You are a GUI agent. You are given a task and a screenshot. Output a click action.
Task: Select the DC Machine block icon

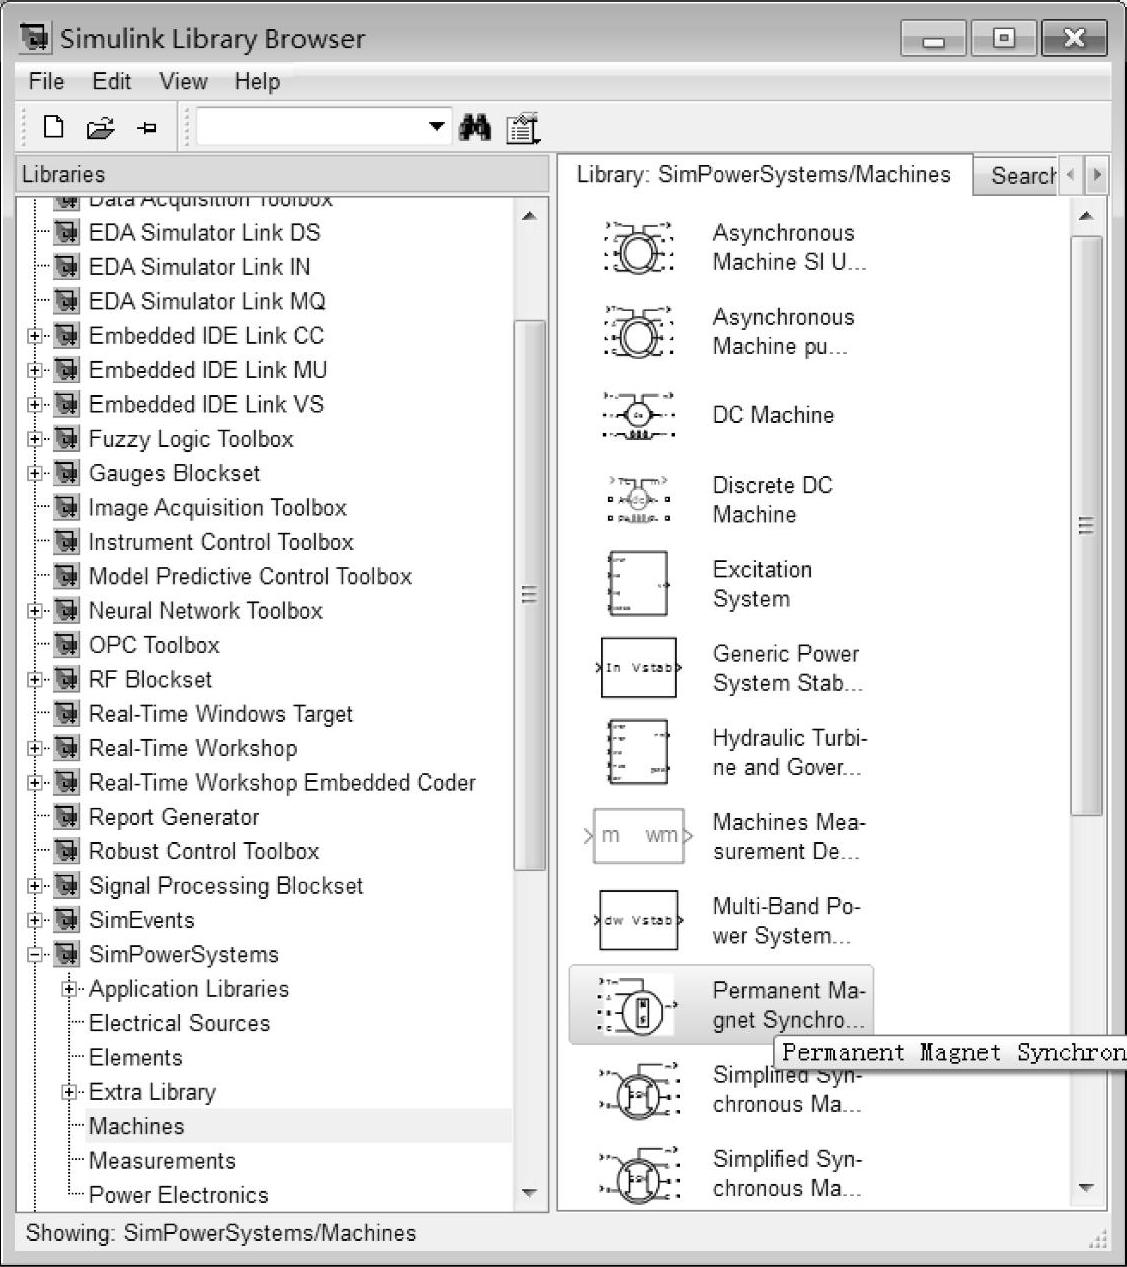639,415
